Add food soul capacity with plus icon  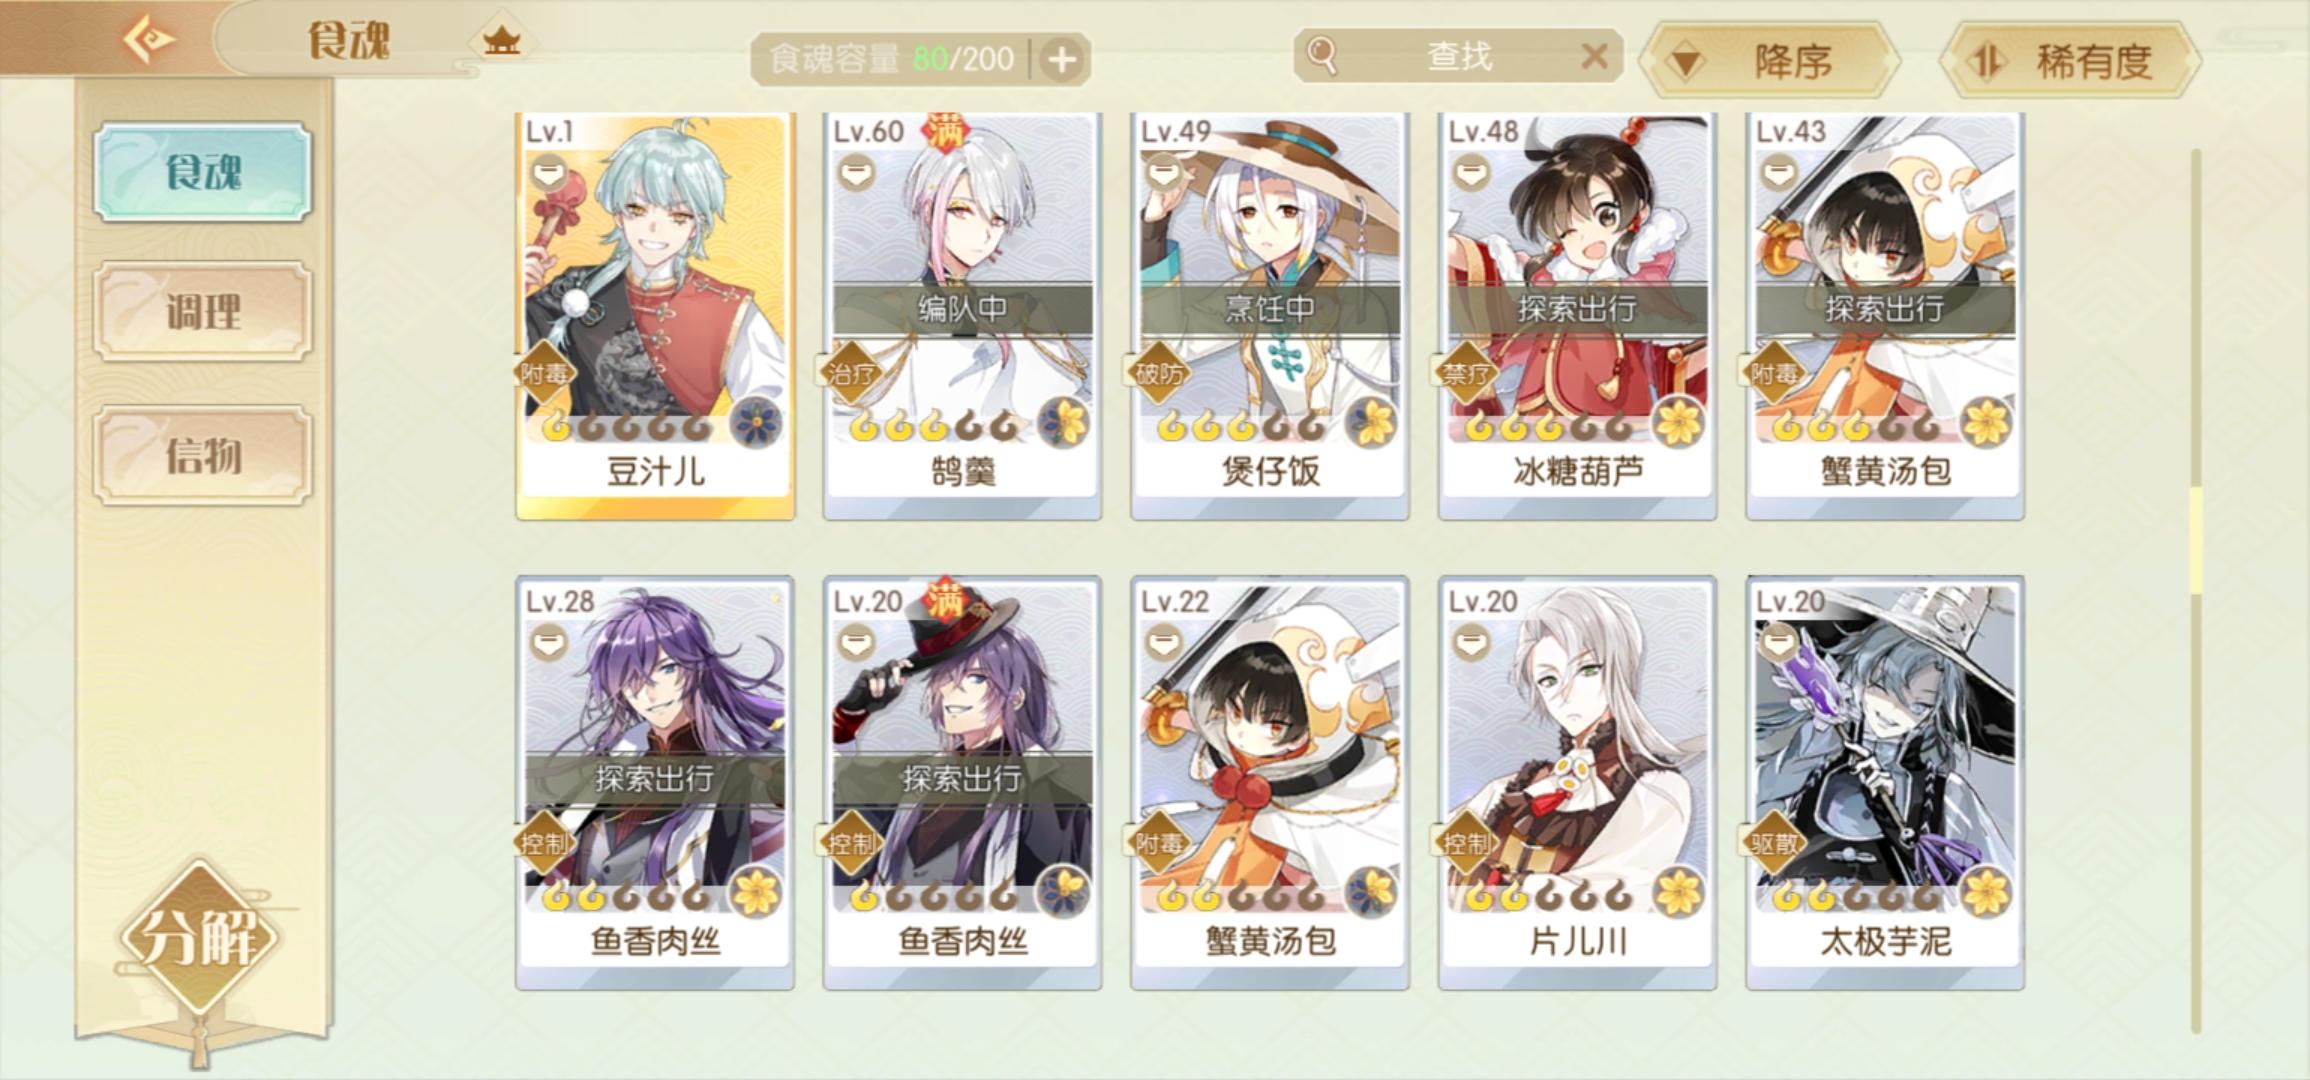click(x=1062, y=60)
